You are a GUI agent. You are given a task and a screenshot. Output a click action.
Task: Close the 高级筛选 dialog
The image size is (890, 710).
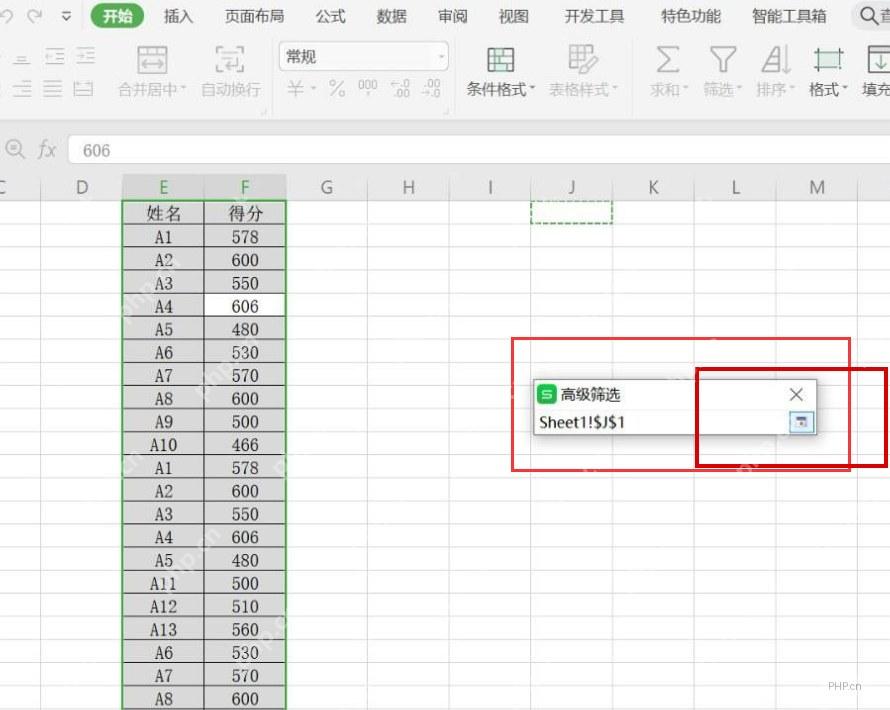796,394
